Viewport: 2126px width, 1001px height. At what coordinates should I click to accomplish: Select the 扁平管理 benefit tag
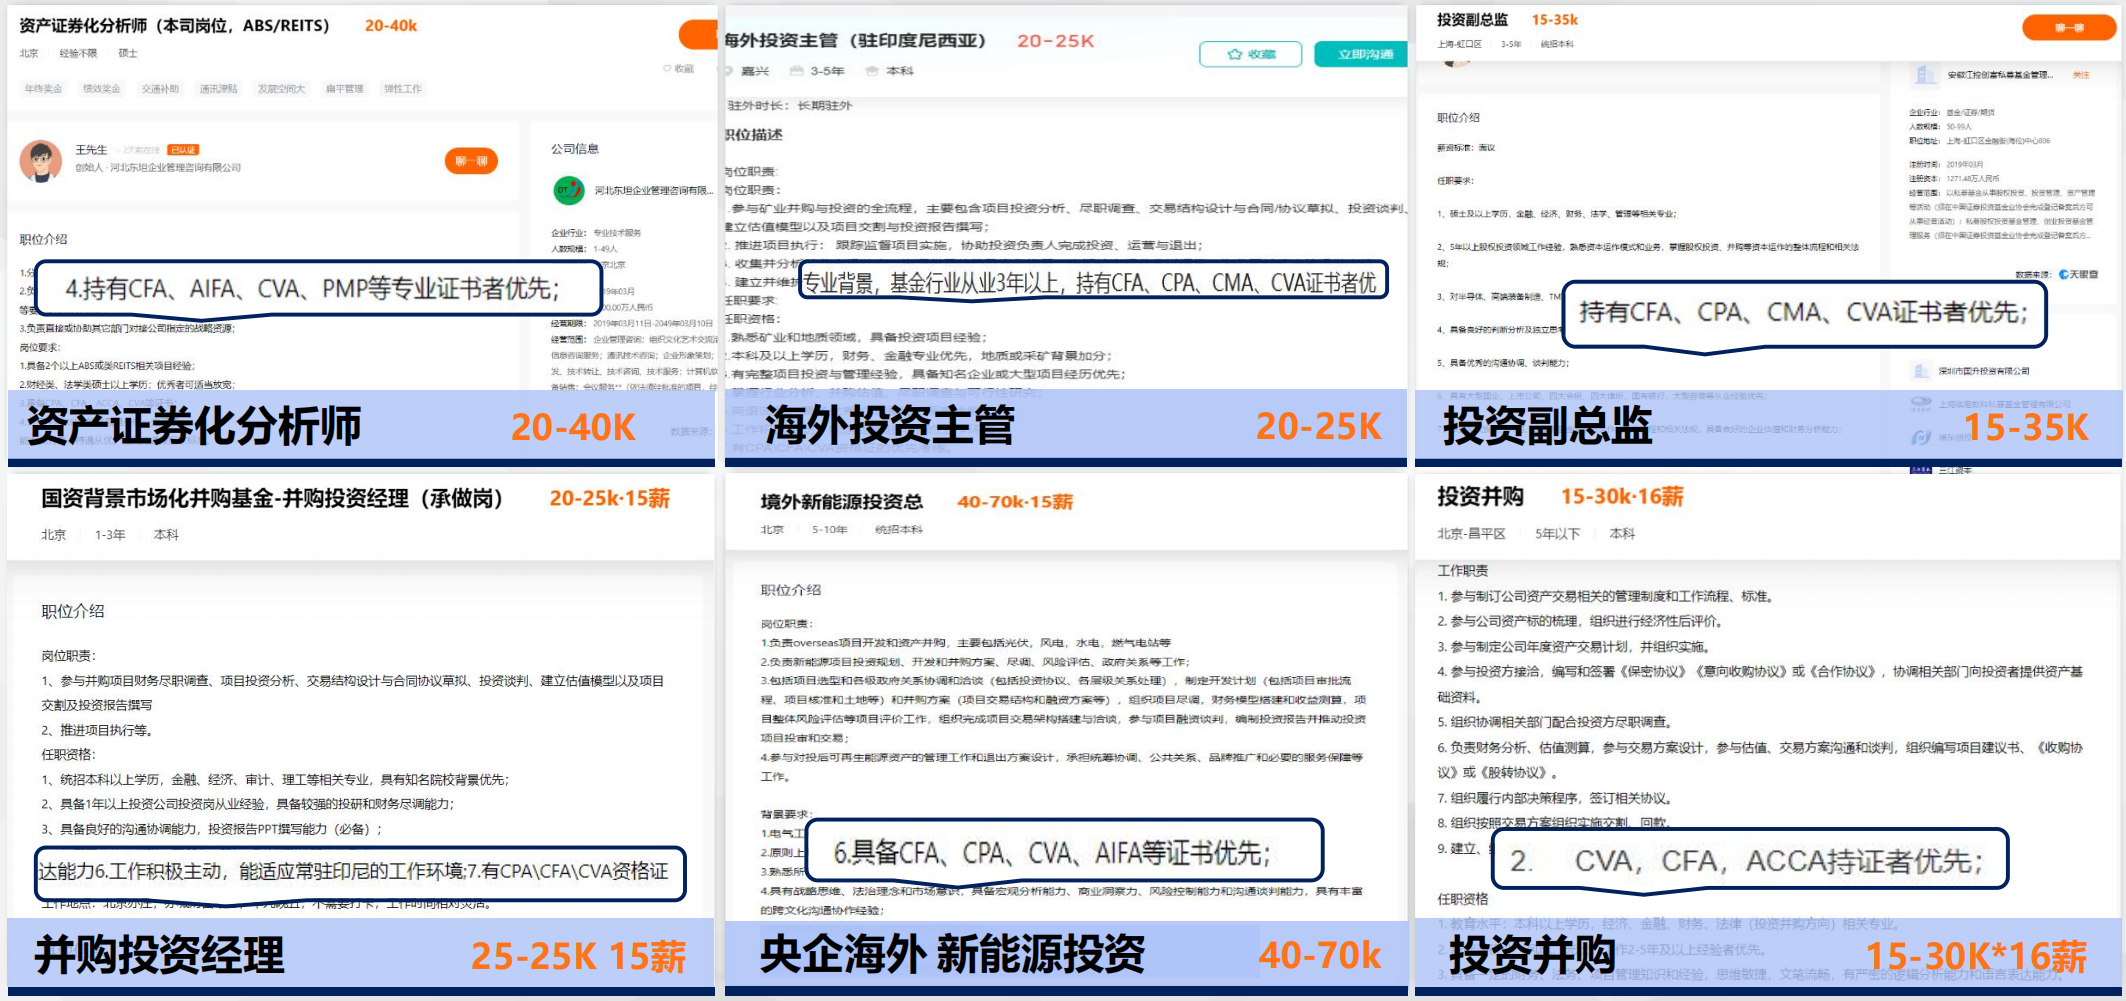click(344, 89)
